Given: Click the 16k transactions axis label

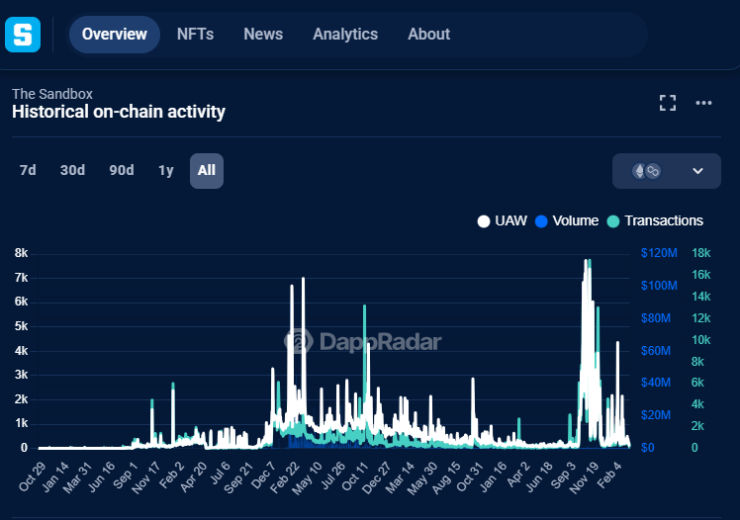Looking at the screenshot, I should (x=701, y=275).
